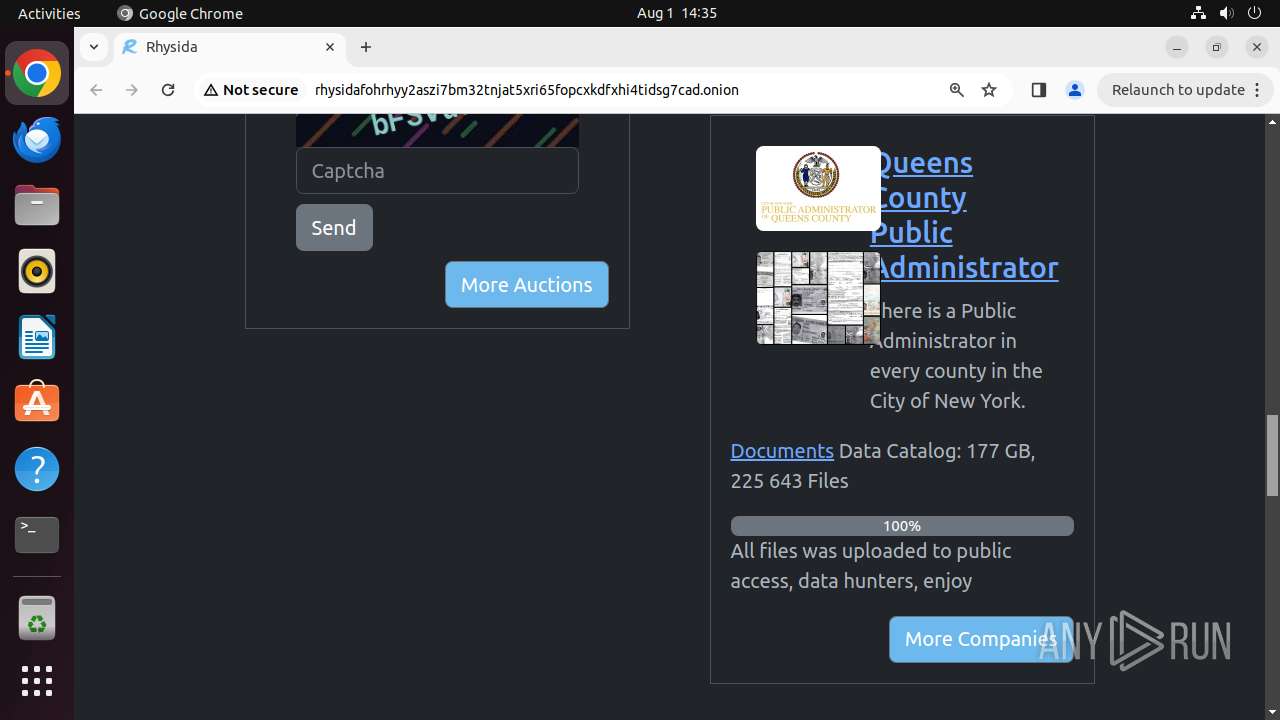Open the Trash in the dock
The image size is (1280, 720).
(37, 618)
